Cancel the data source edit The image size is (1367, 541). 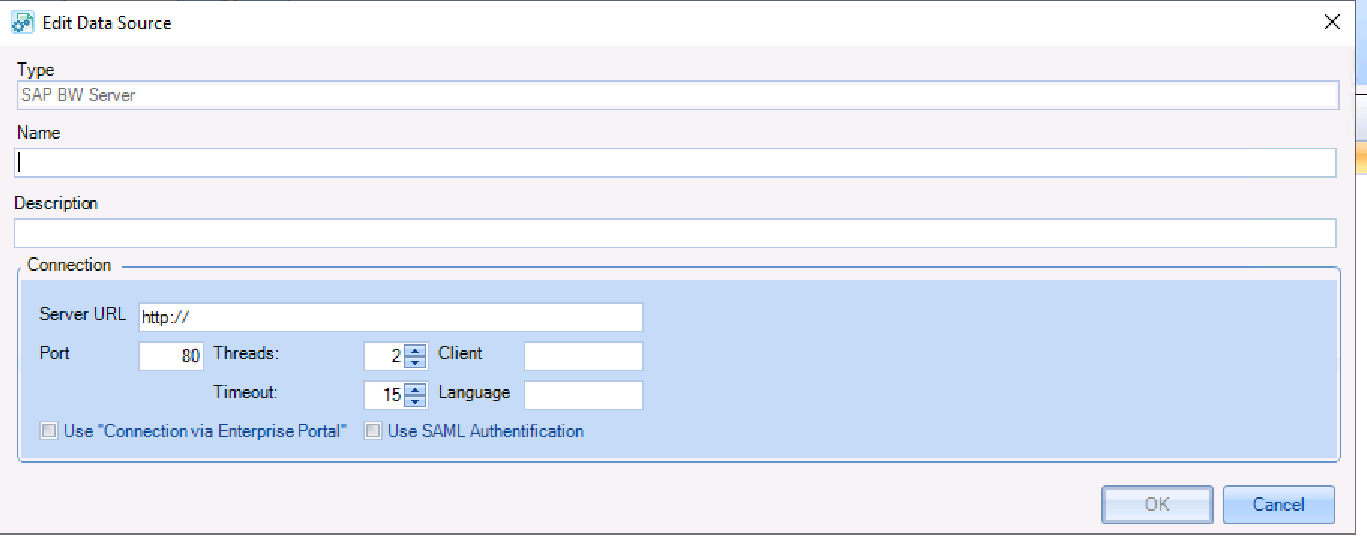click(x=1278, y=505)
